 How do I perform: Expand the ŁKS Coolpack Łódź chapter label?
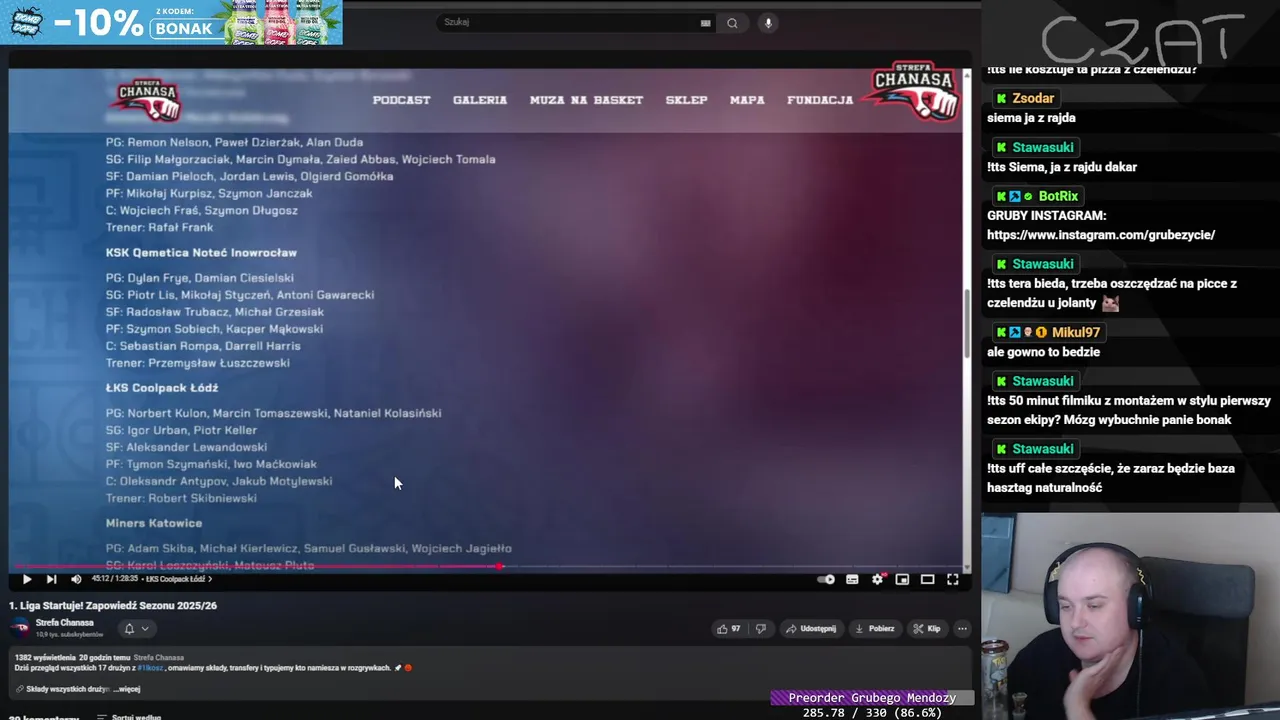pyautogui.click(x=178, y=579)
